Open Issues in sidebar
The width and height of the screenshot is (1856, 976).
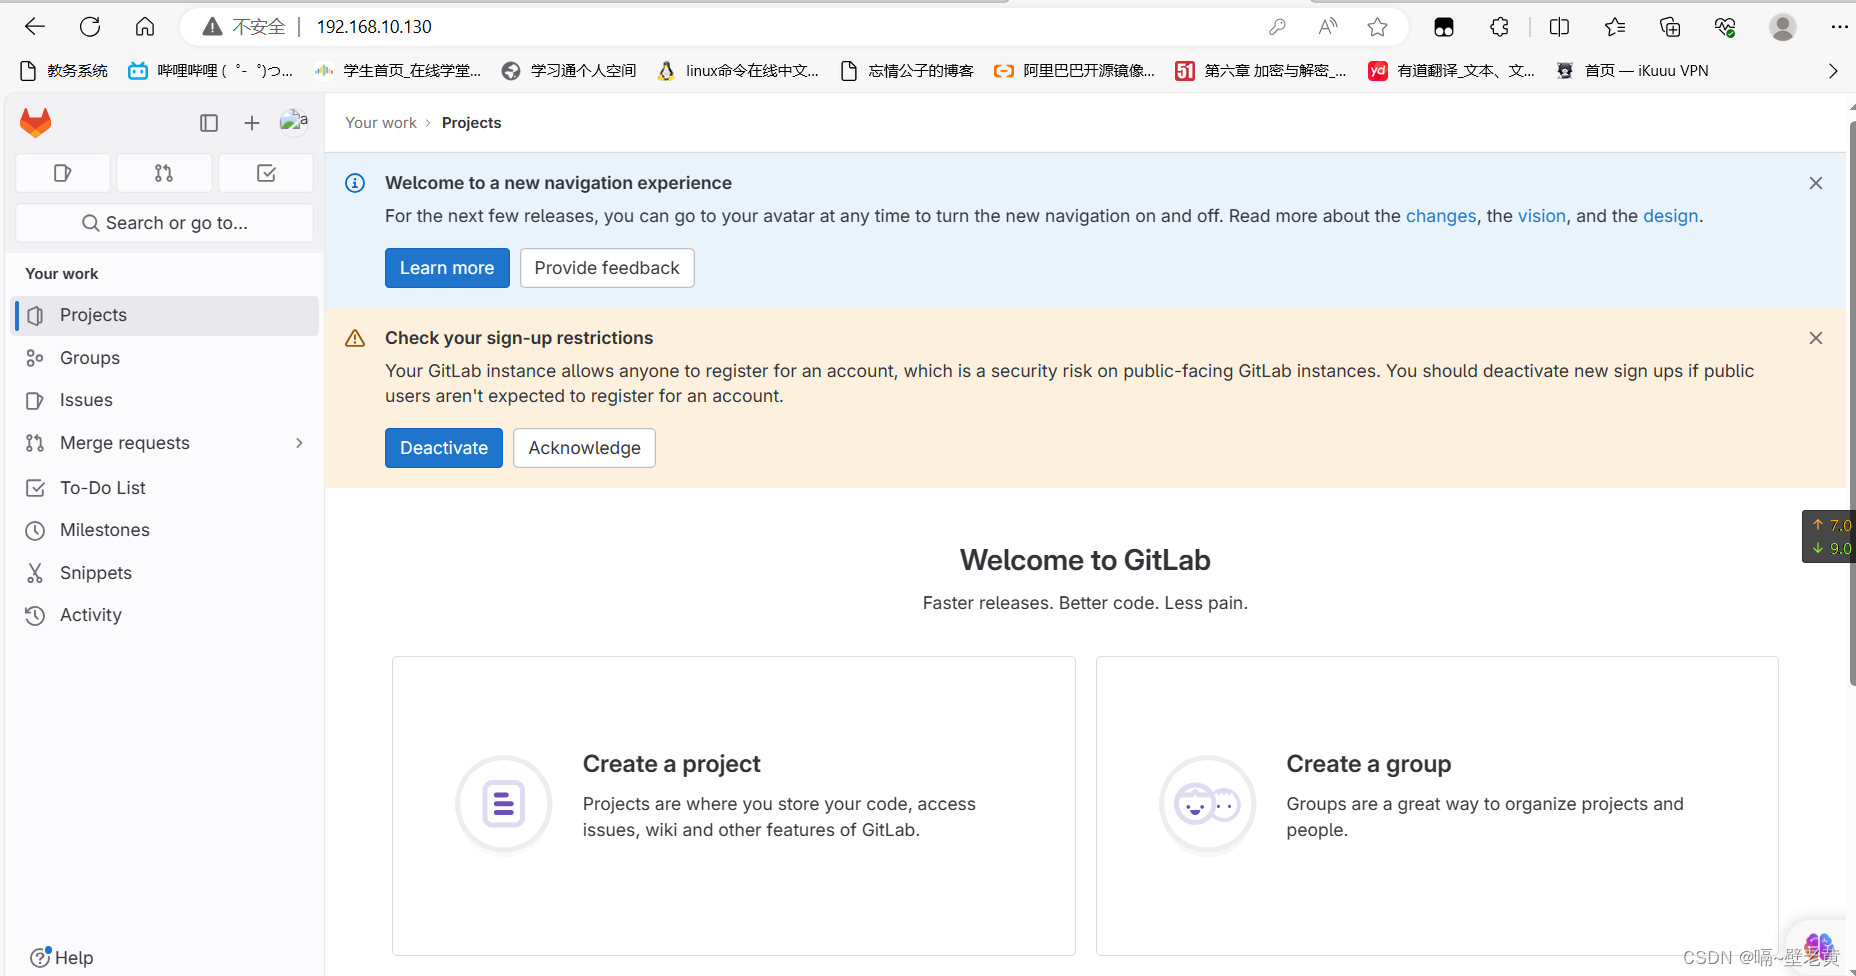(x=166, y=400)
